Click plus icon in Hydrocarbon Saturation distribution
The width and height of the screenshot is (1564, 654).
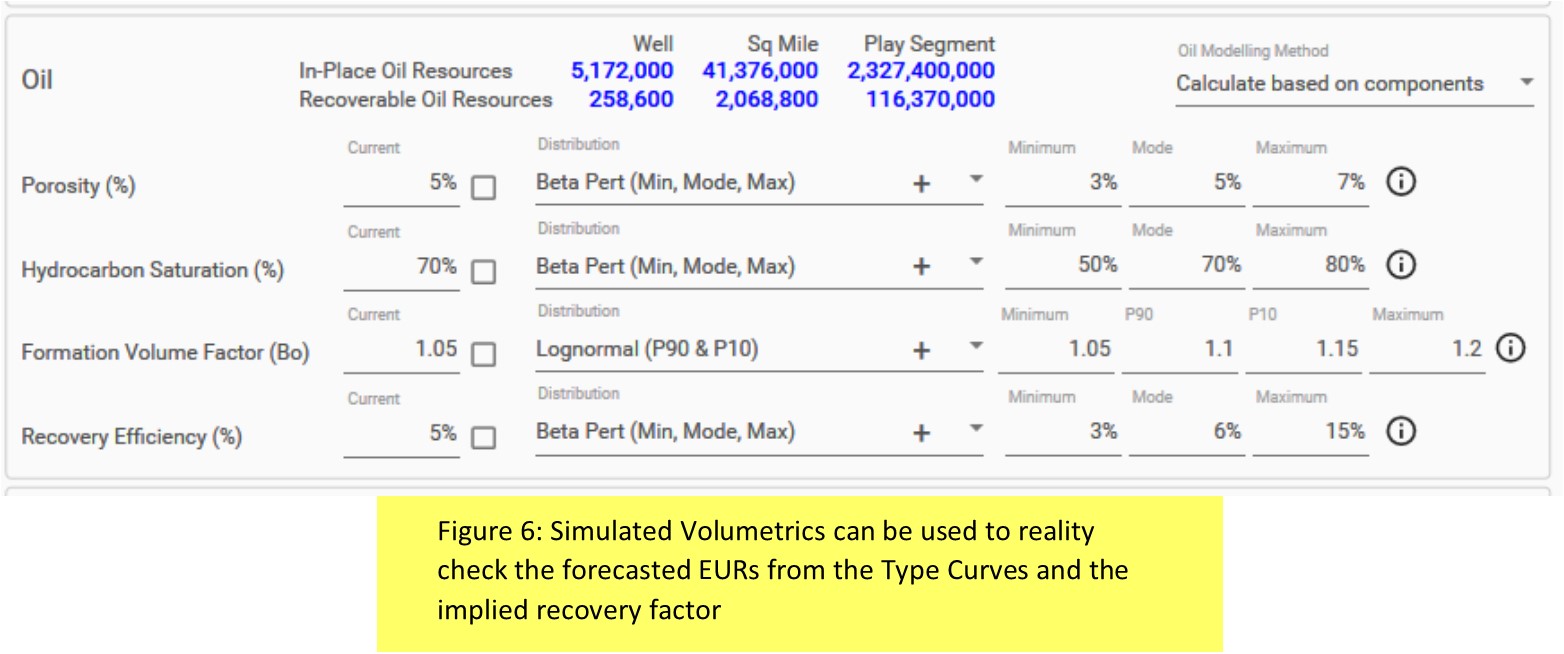pyautogui.click(x=922, y=267)
